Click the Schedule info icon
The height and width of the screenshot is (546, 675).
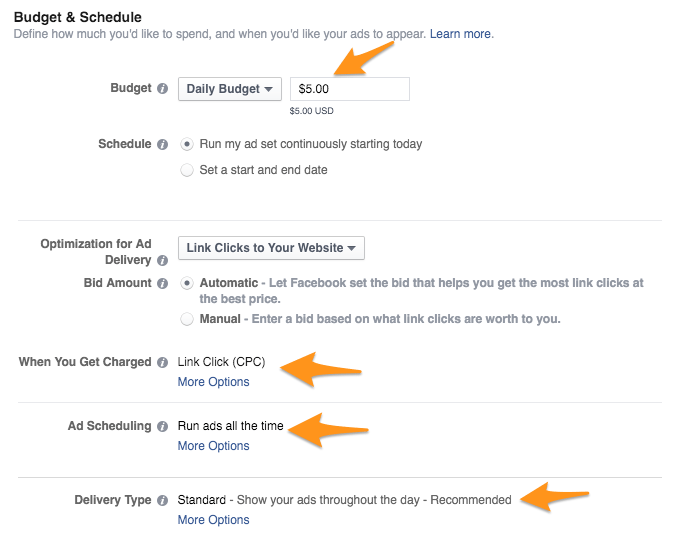pyautogui.click(x=162, y=144)
